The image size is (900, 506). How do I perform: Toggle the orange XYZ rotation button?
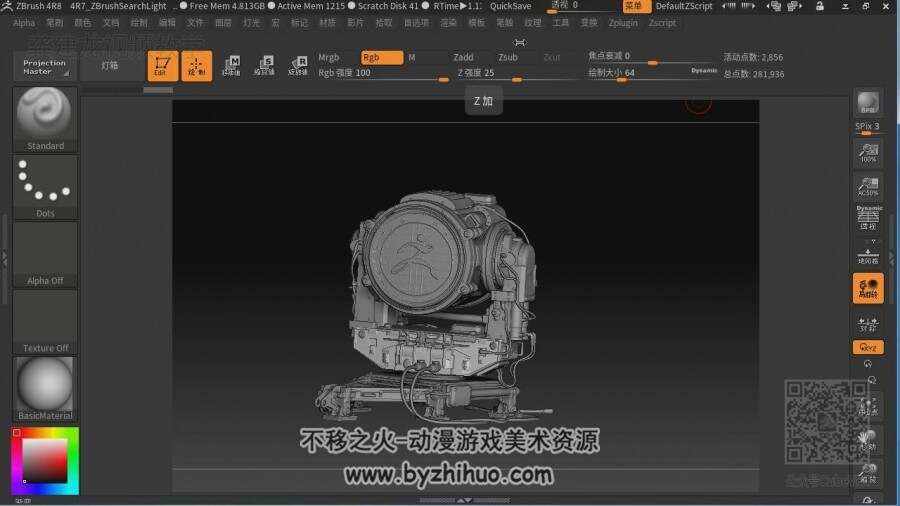868,347
